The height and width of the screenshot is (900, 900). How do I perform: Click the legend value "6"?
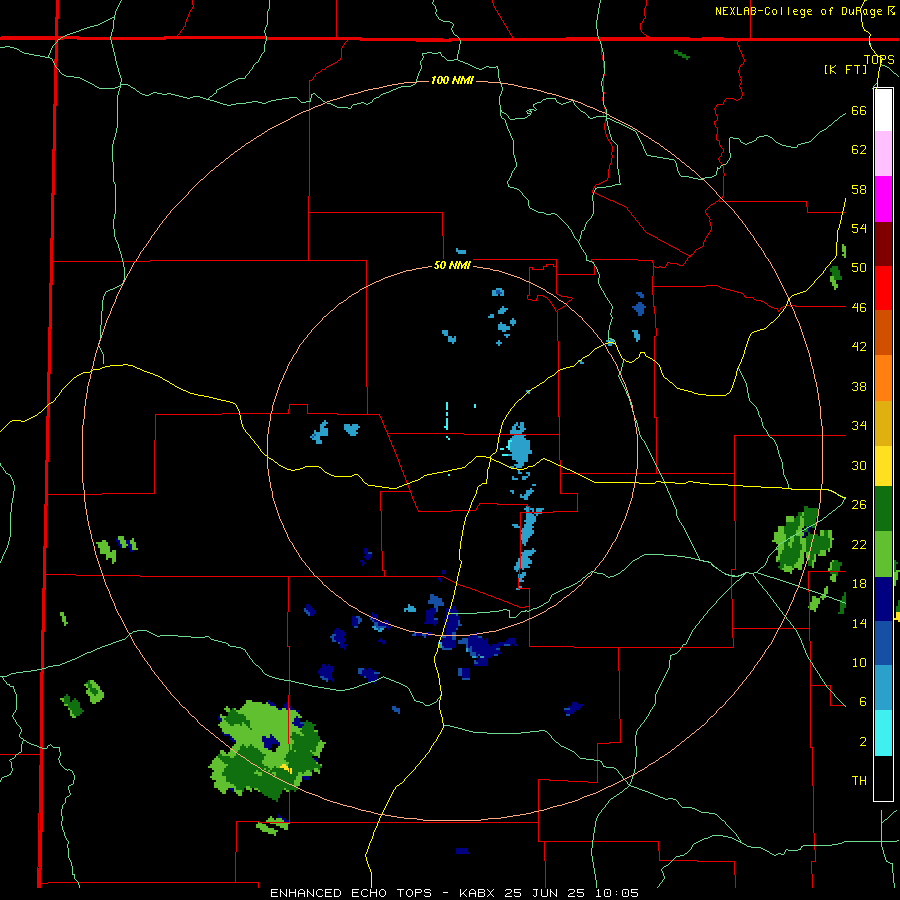(862, 701)
